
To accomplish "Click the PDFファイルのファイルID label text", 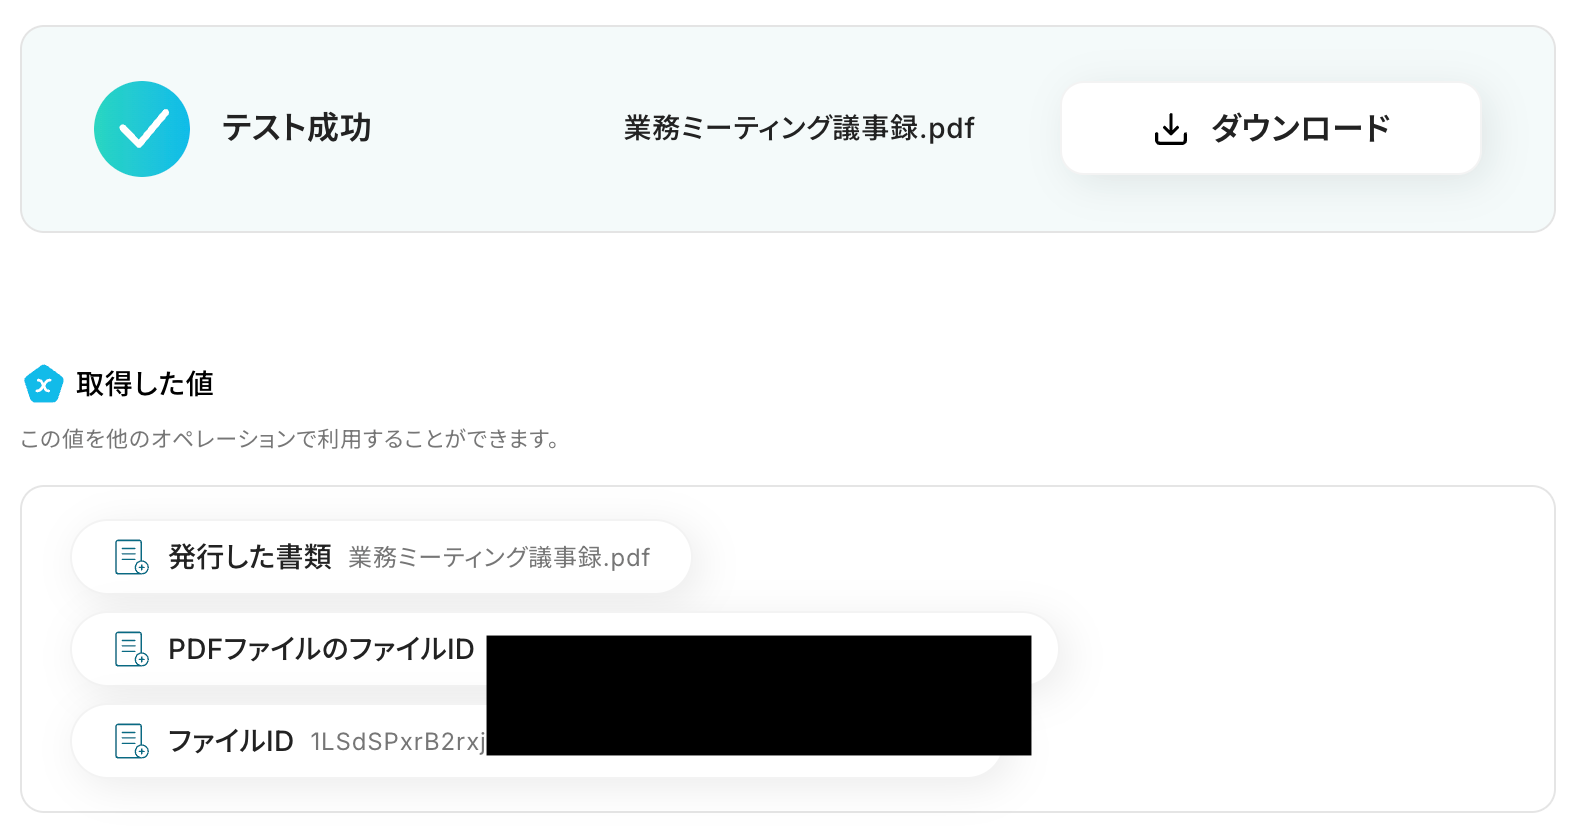I will [321, 649].
